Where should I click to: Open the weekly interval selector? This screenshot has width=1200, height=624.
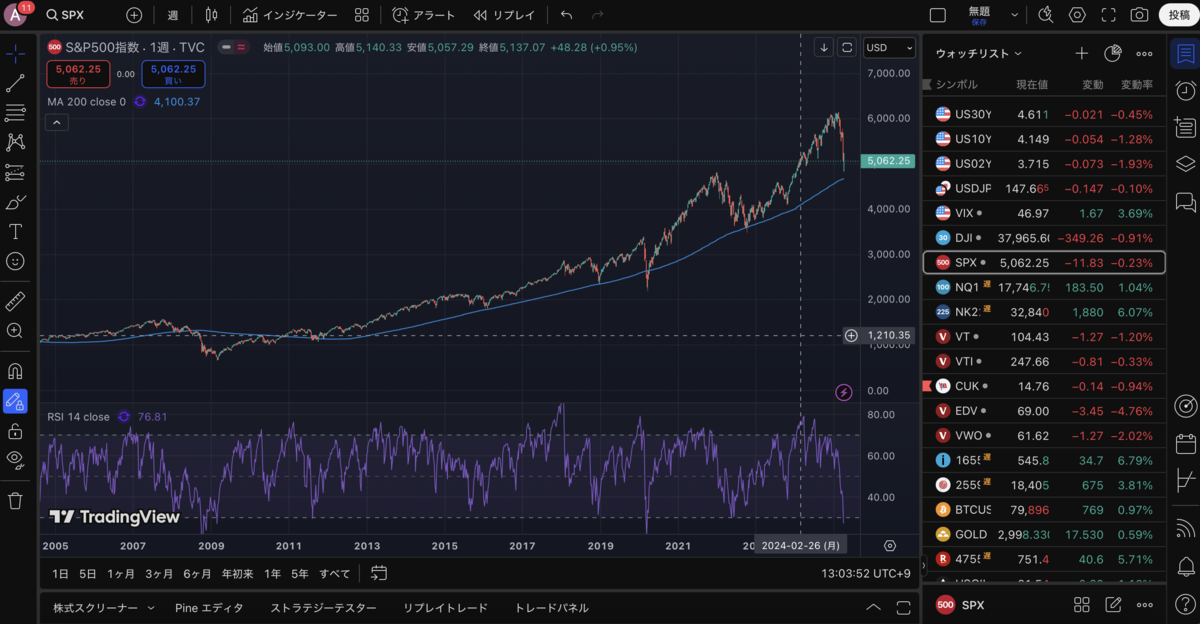[x=173, y=15]
